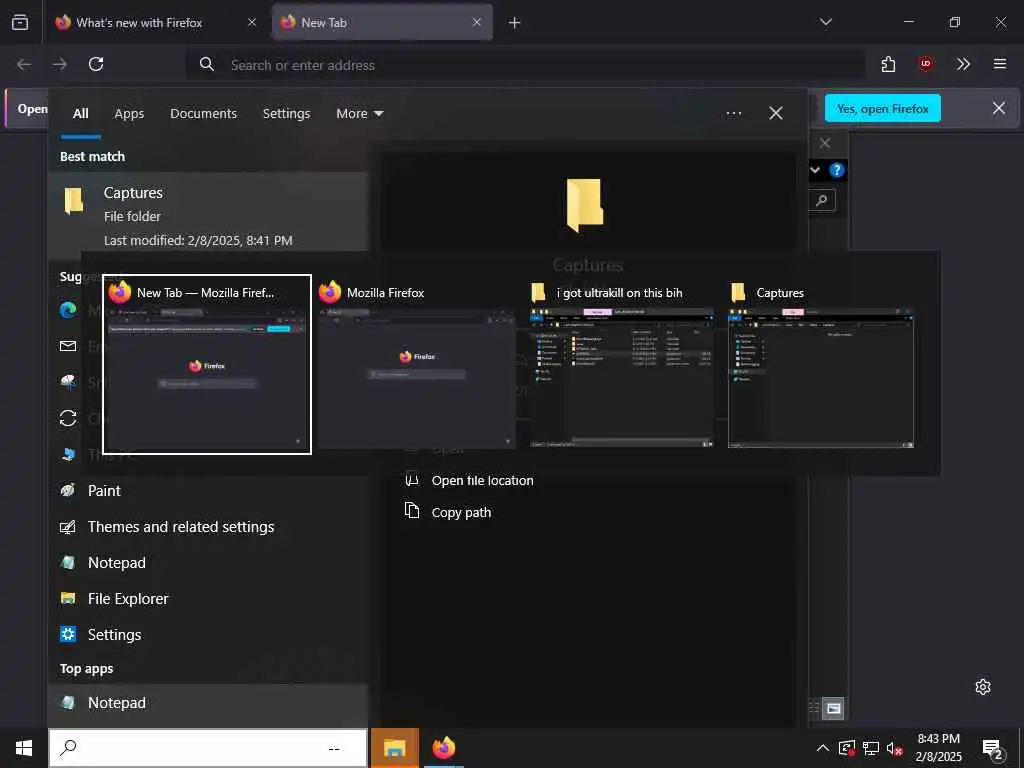Open the Firefox hamburger application menu

1000,64
